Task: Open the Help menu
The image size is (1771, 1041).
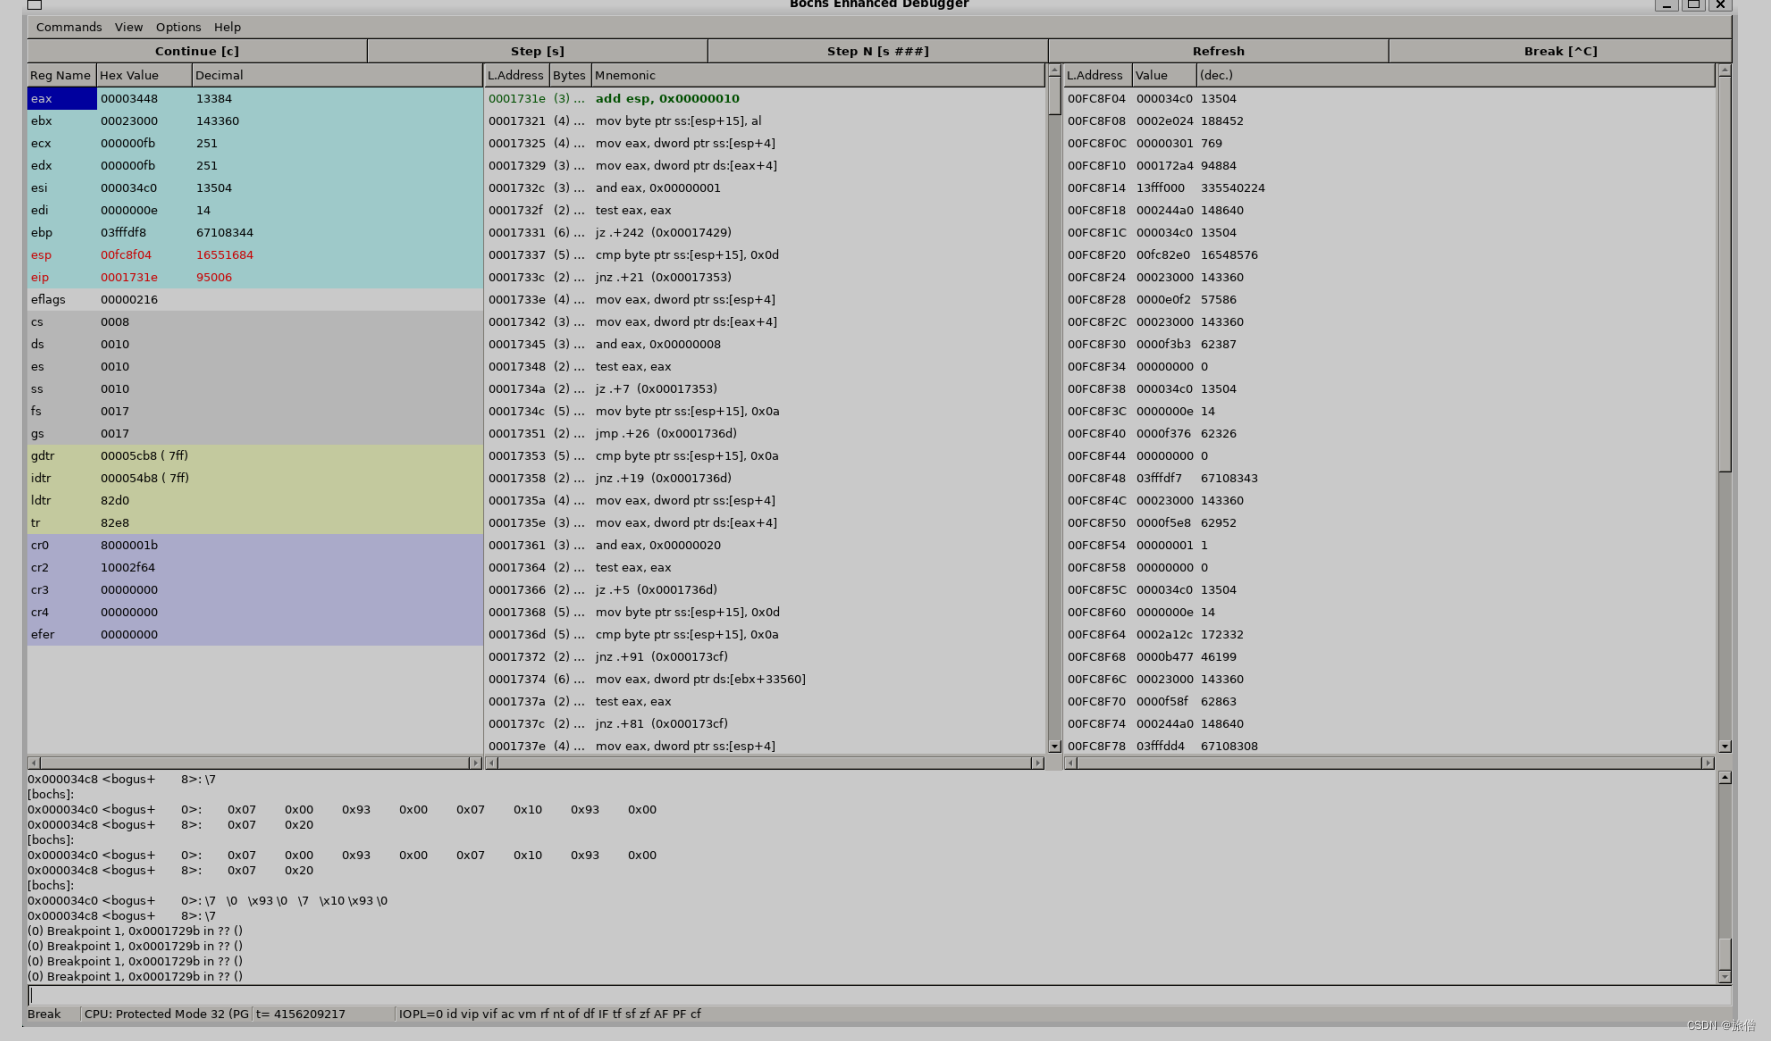Action: pyautogui.click(x=227, y=27)
